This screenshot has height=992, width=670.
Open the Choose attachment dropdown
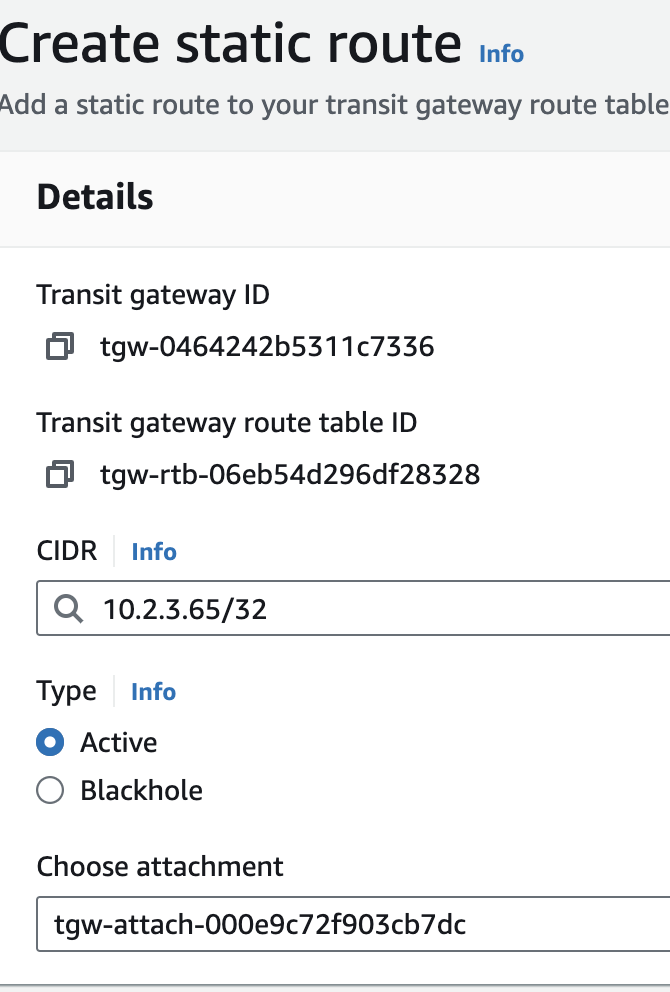tap(352, 924)
